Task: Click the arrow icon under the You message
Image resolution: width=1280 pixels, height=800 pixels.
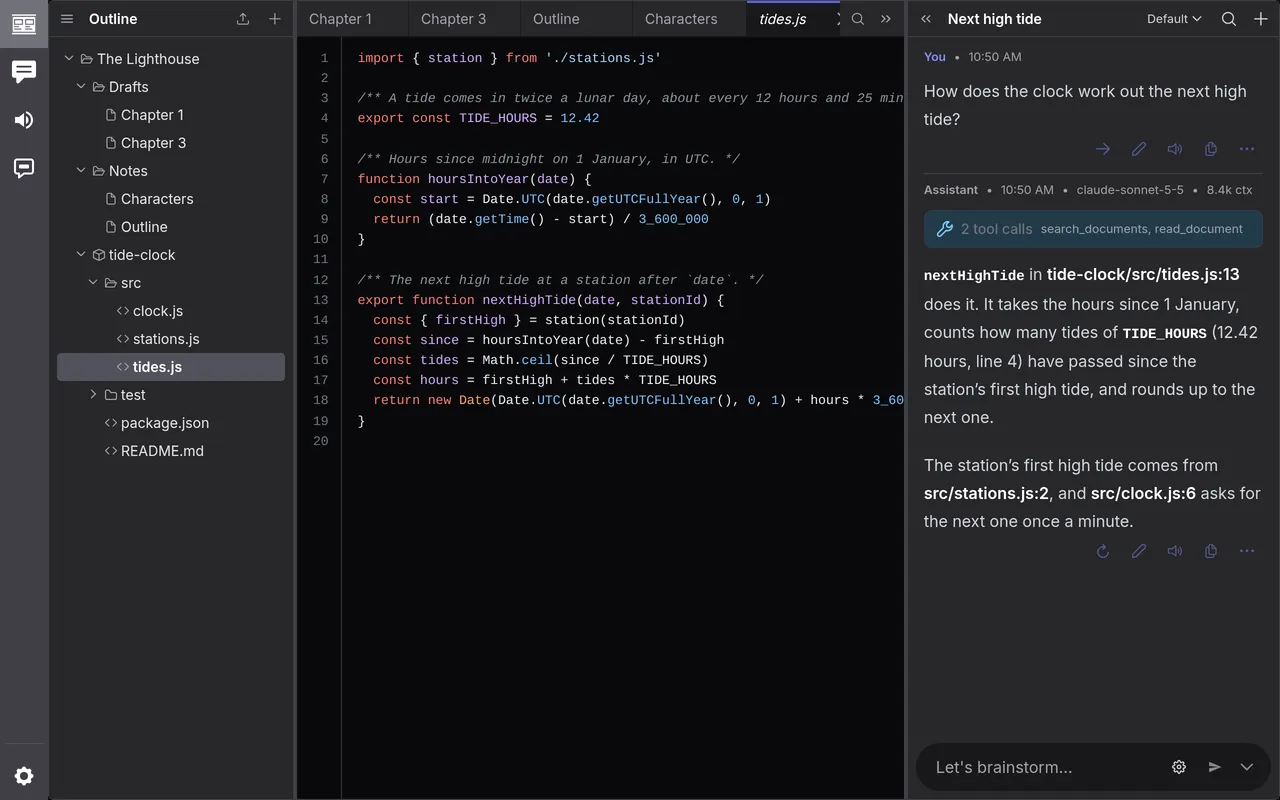Action: [1103, 149]
